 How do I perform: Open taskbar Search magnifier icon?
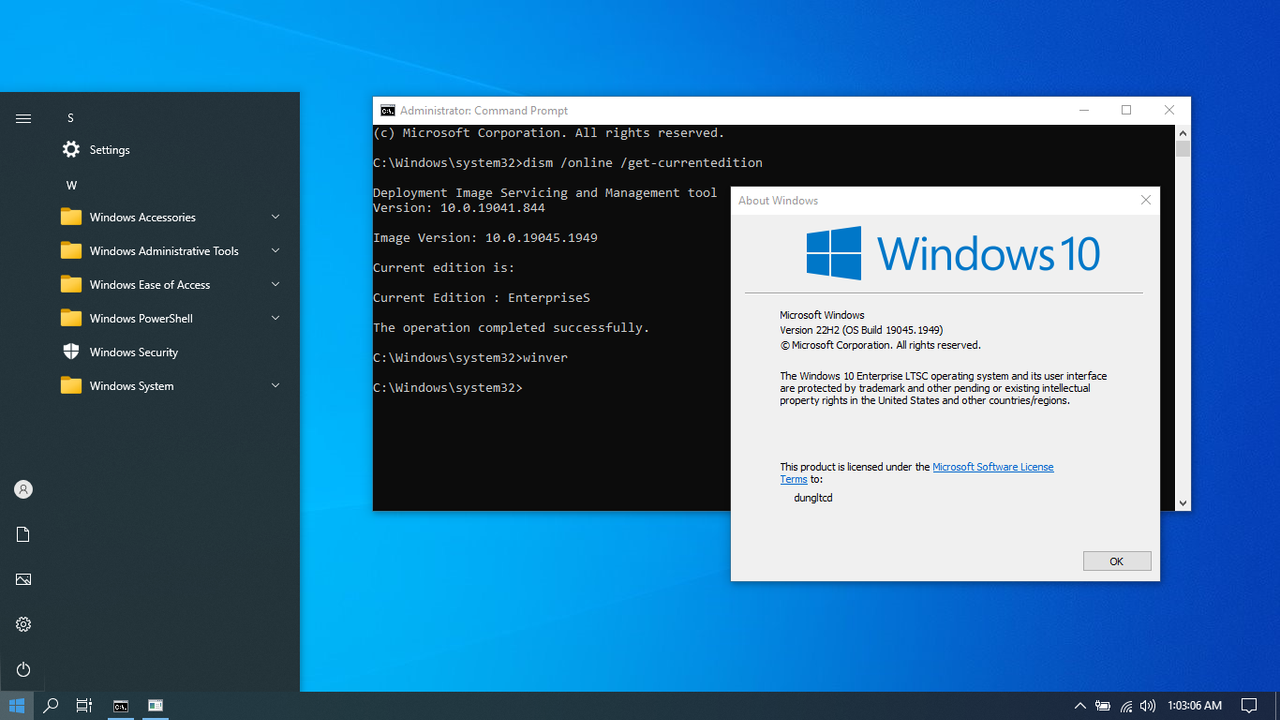pos(51,706)
